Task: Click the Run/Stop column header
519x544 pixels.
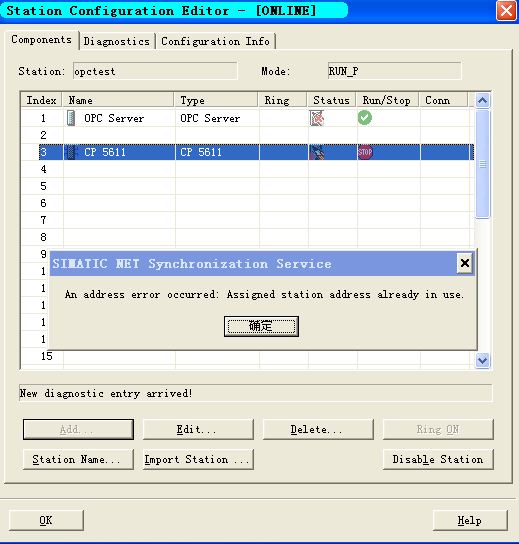Action: tap(388, 100)
